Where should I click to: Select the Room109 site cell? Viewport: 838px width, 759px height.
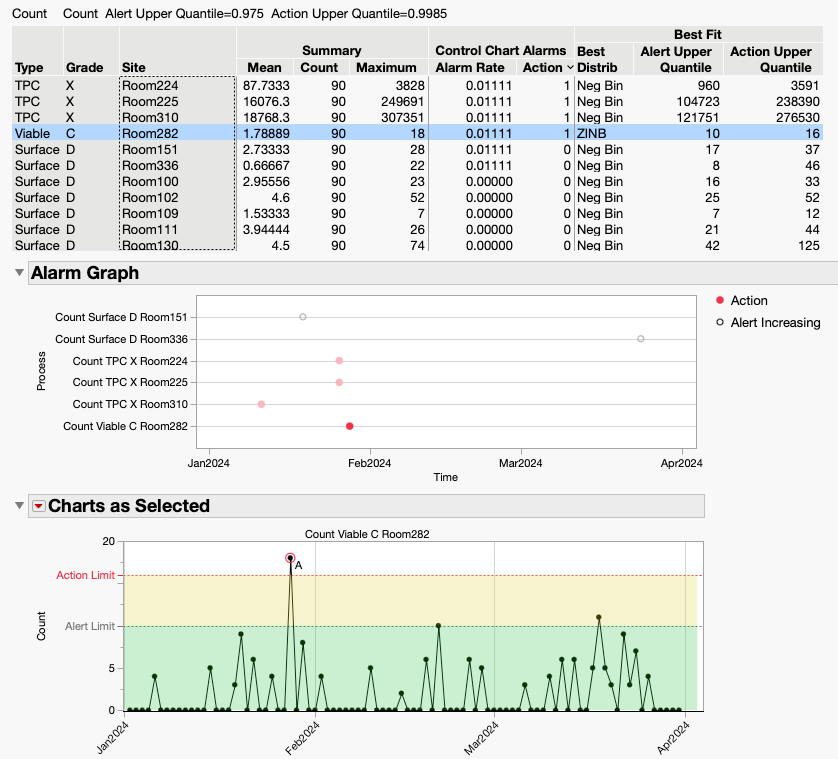click(x=150, y=214)
